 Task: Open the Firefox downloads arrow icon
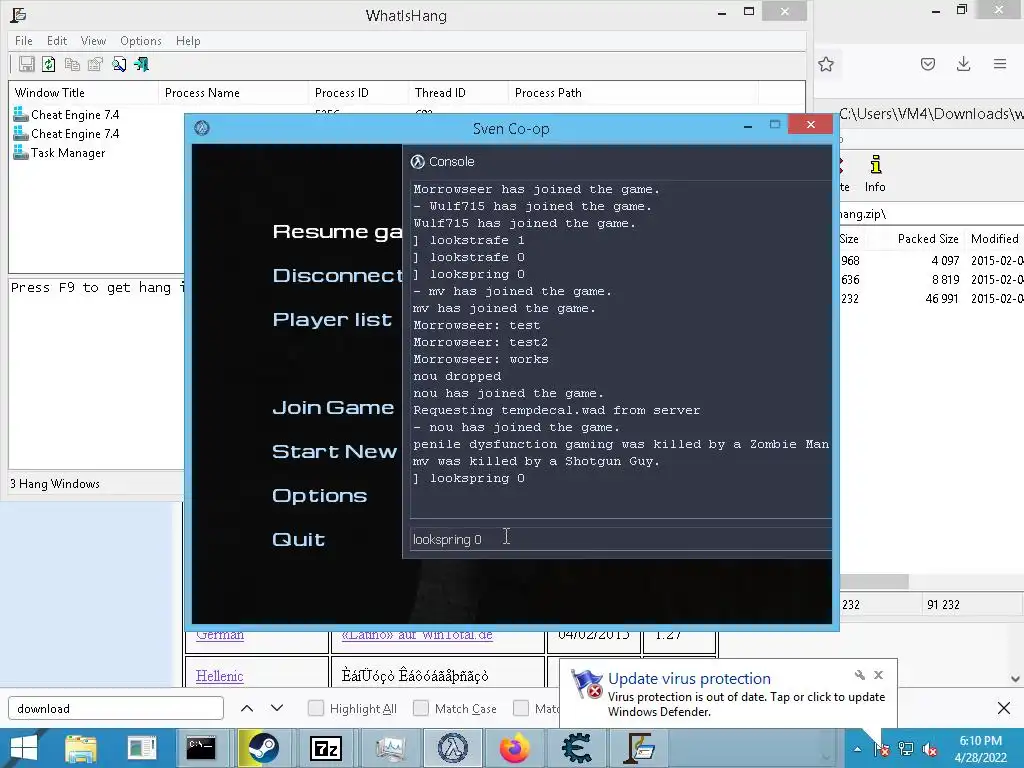tap(963, 64)
